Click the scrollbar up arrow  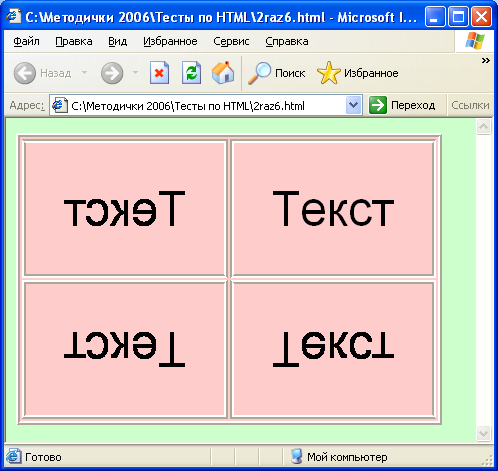point(483,127)
